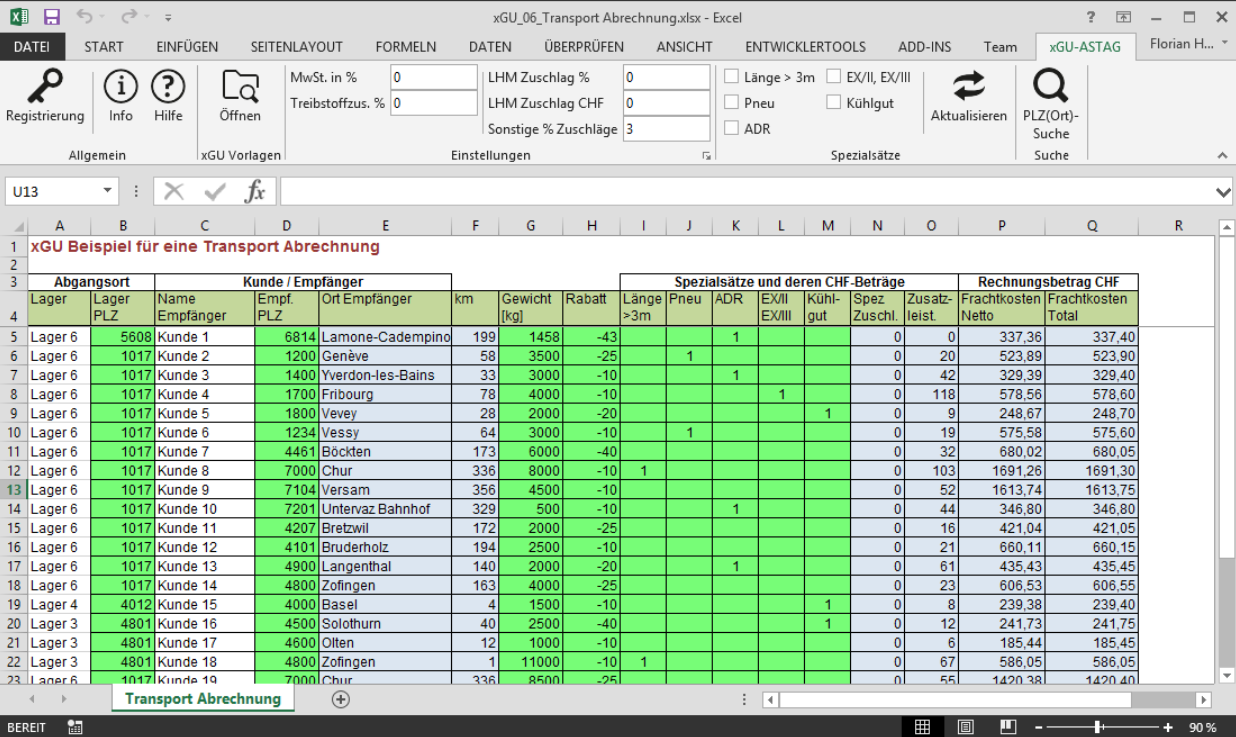Screen dimensions: 1236x737
Task: Click cell containing Lamone-Cadempino
Action: click(385, 337)
